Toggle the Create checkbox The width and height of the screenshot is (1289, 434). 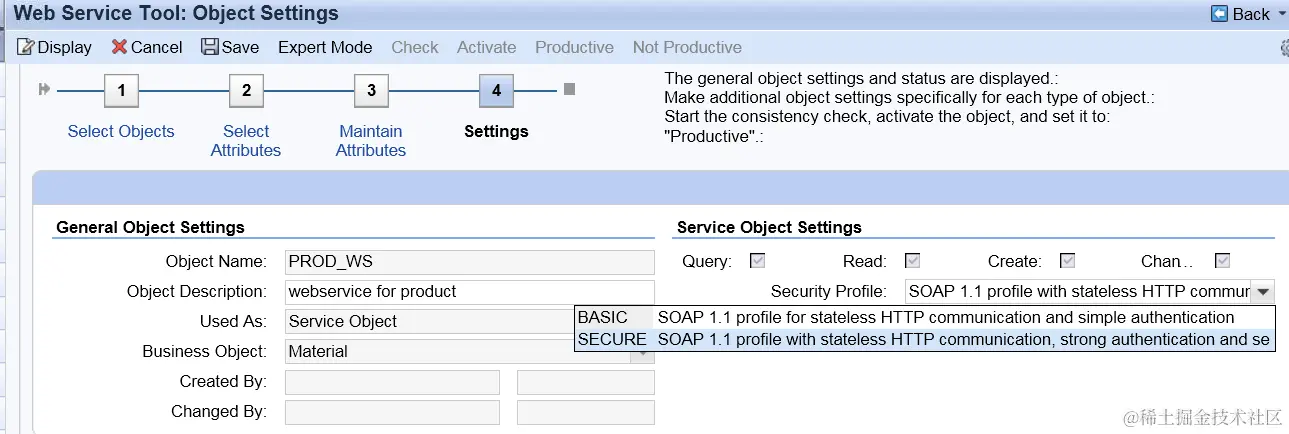[x=1067, y=261]
